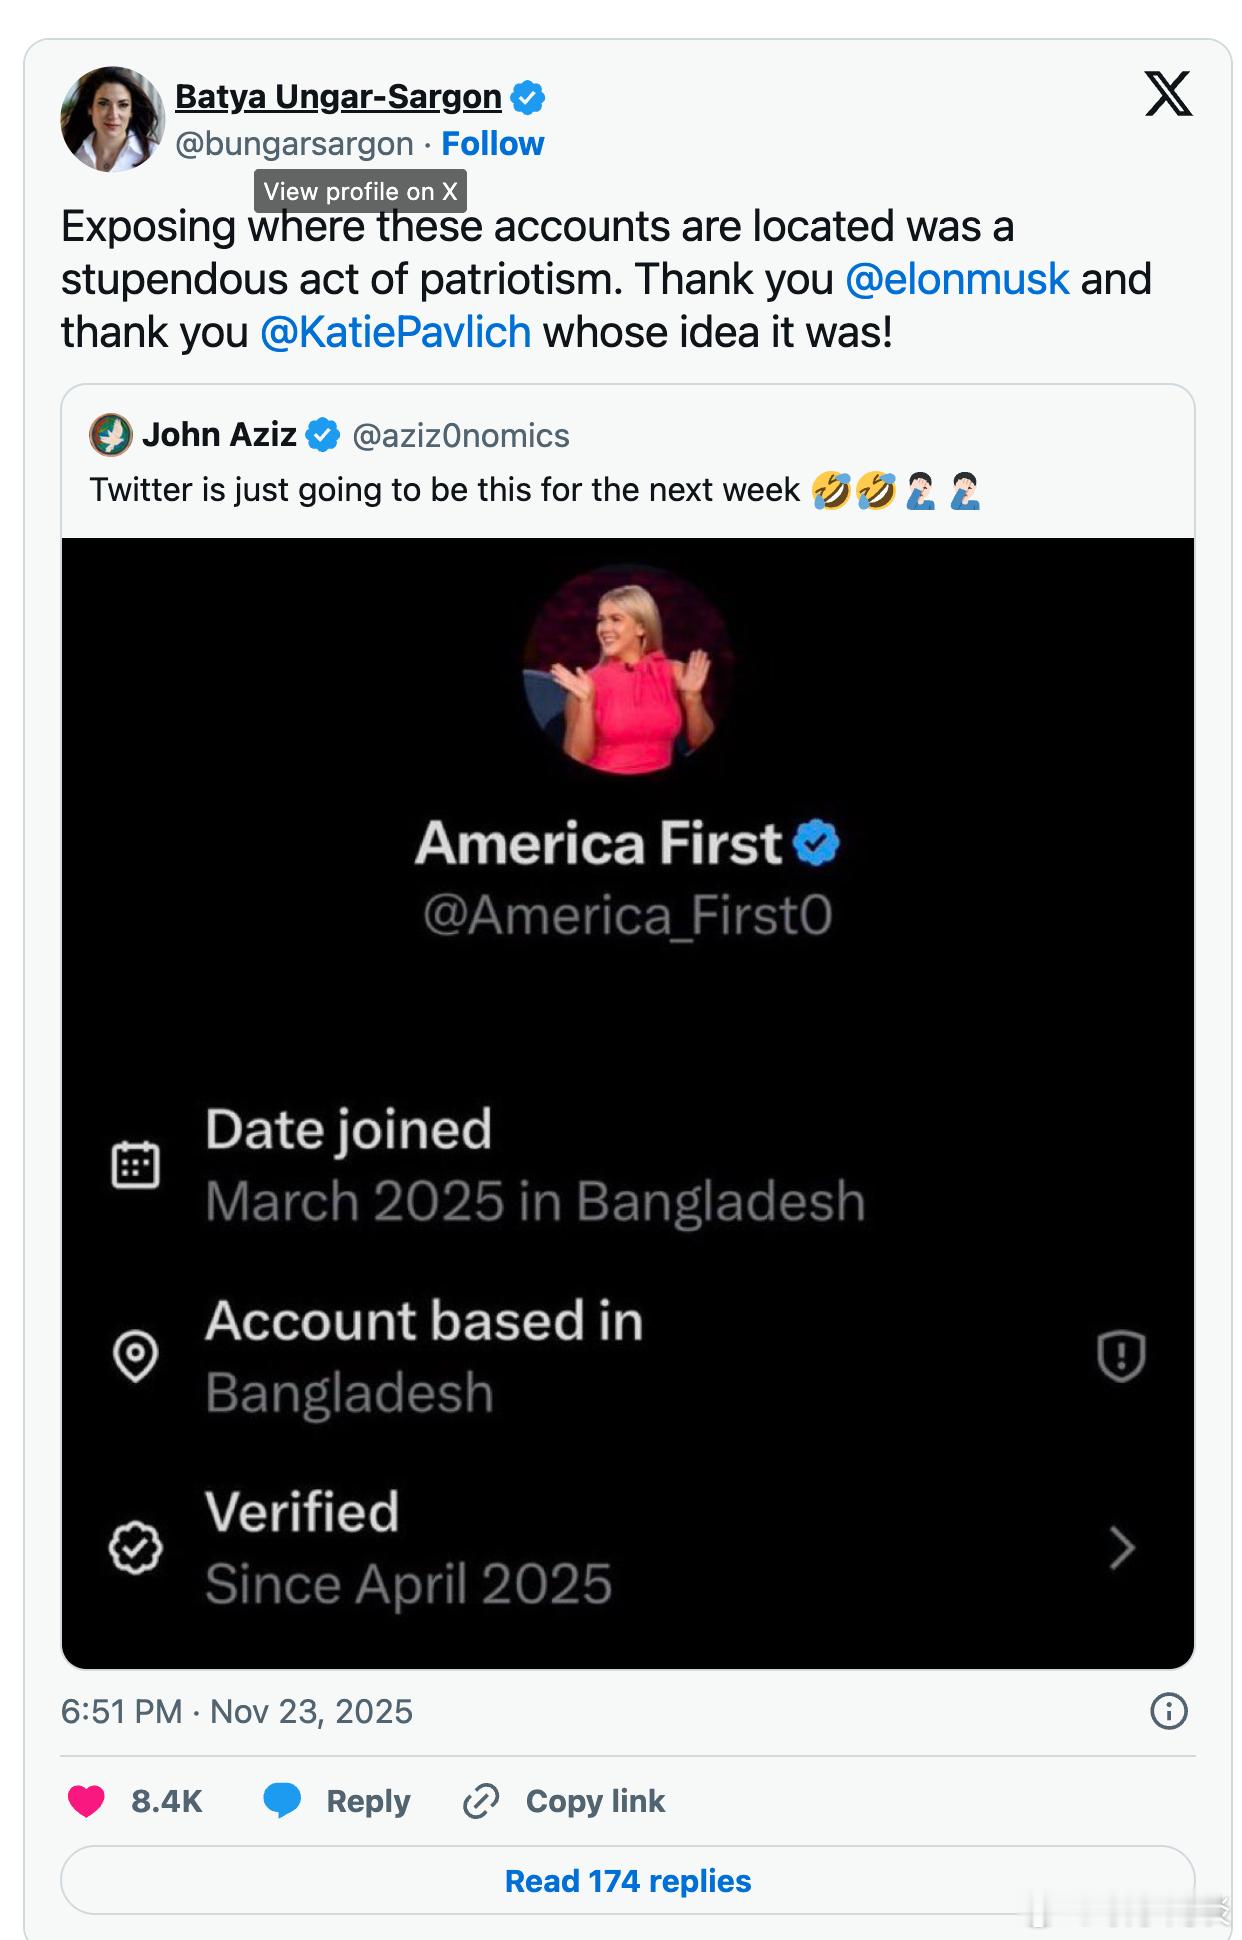Click the calendar icon beside Date joined
The height and width of the screenshot is (1940, 1242).
[x=135, y=1165]
